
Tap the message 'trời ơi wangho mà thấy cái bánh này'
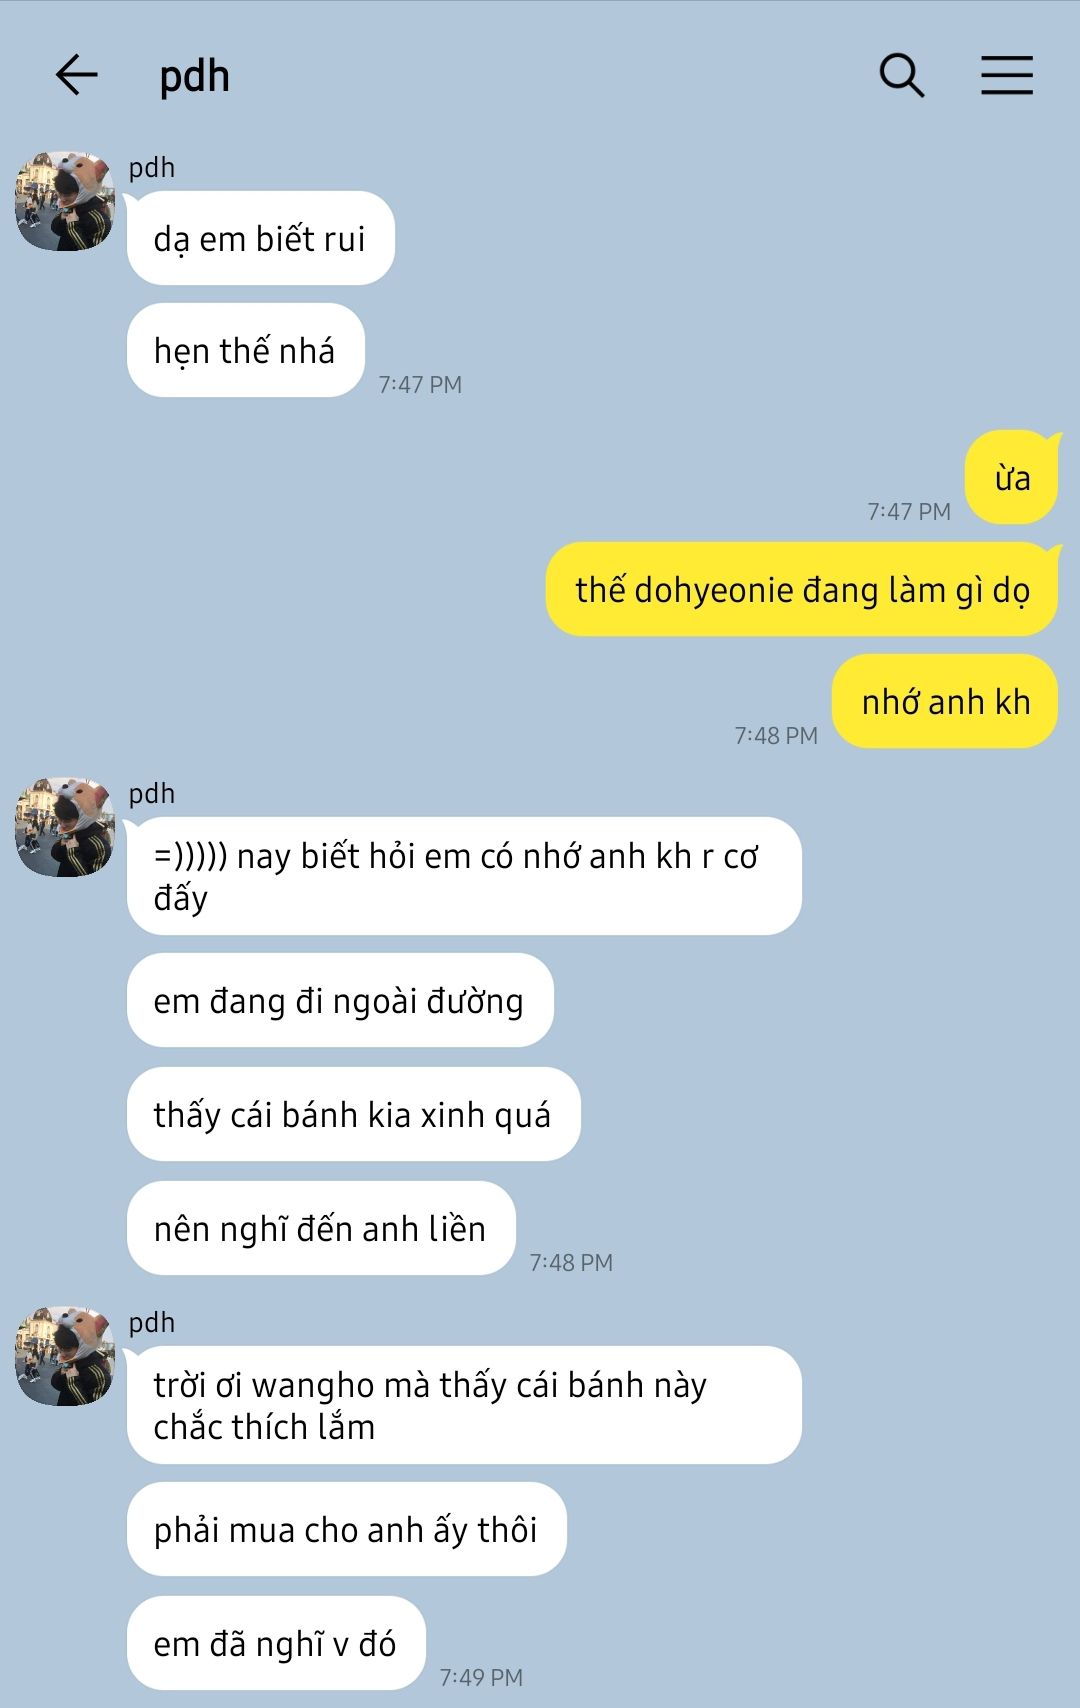(464, 1405)
